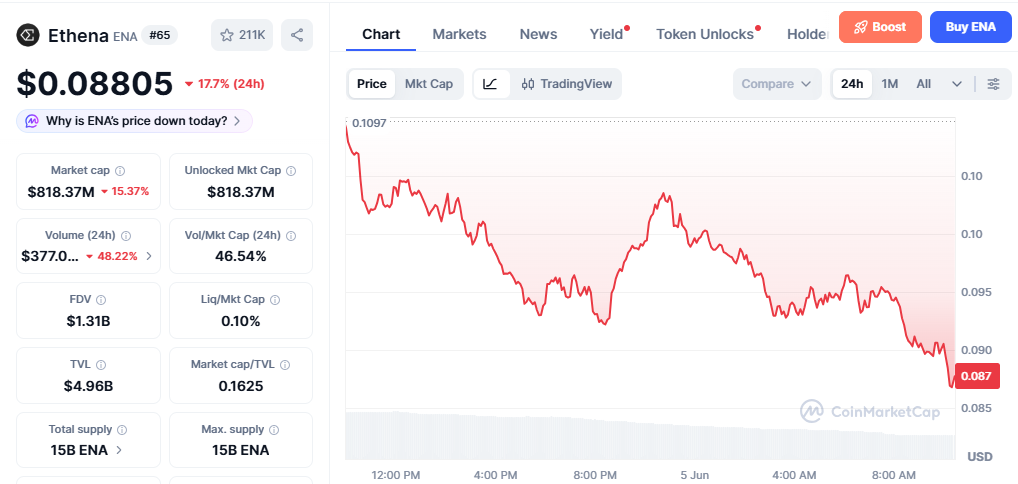Screen dimensions: 1018x484
Task: Click the ENA ticker symbol text
Action: coord(125,36)
